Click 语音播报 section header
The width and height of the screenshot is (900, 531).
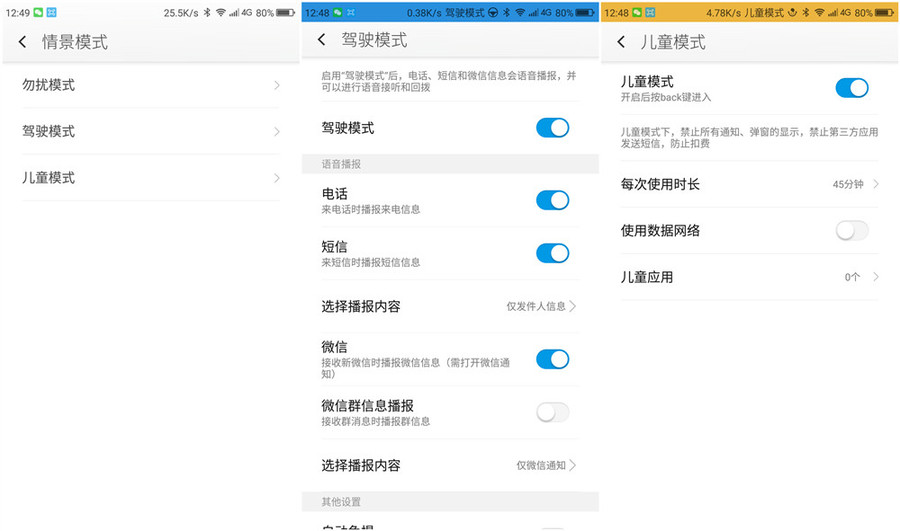click(450, 164)
